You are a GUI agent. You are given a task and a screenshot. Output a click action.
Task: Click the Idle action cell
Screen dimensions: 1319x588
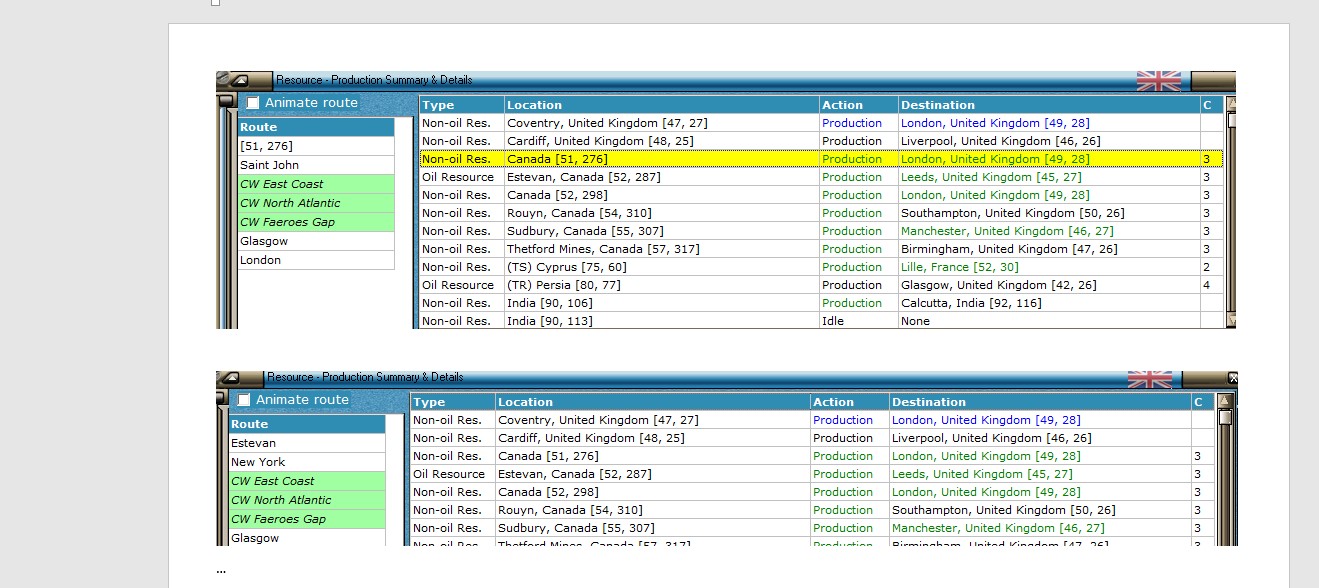coord(859,321)
